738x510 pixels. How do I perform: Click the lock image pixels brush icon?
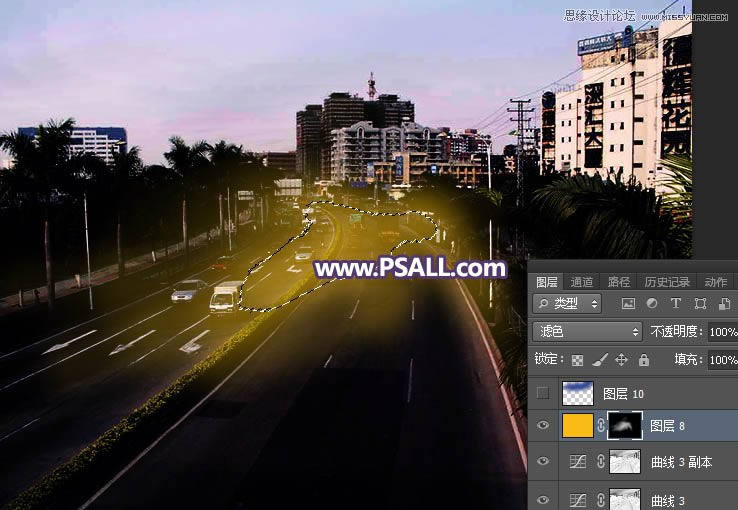[599, 360]
